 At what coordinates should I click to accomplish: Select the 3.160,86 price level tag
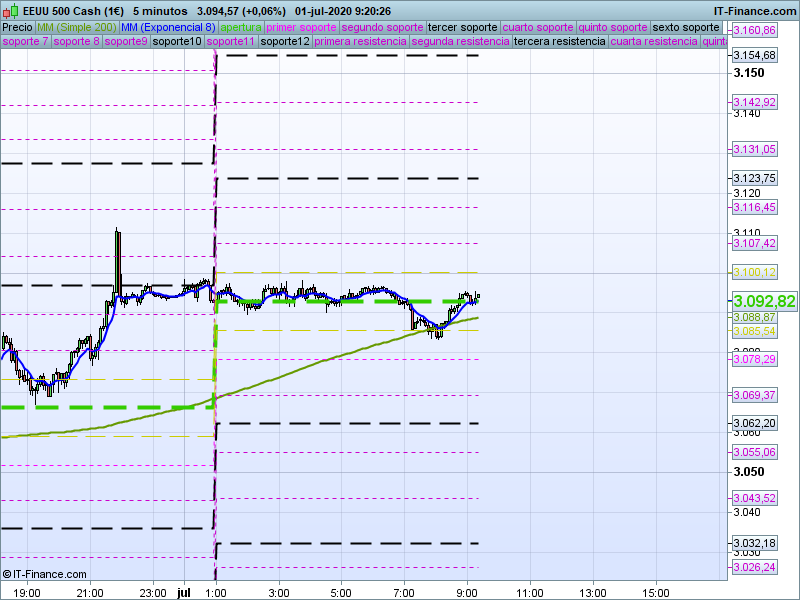pos(754,30)
